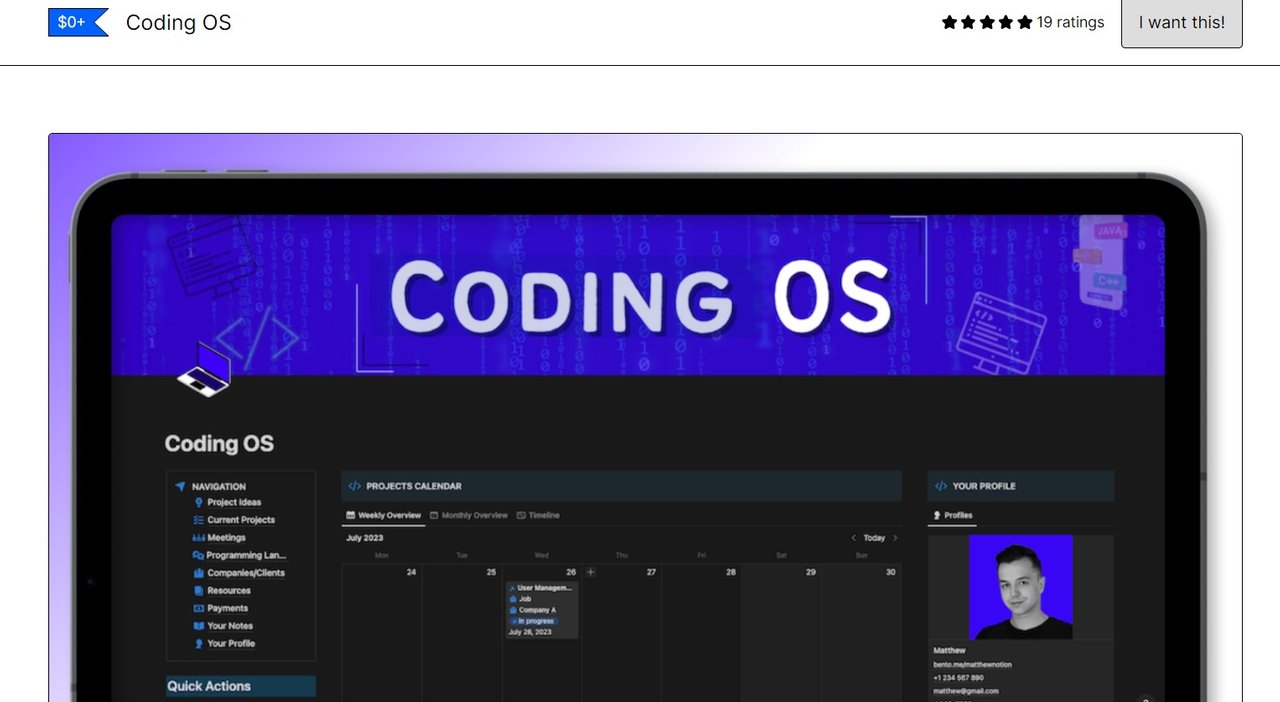Viewport: 1280px width, 702px height.
Task: Click "Companies/Clients" in the preview's navigation list
Action: [x=246, y=573]
